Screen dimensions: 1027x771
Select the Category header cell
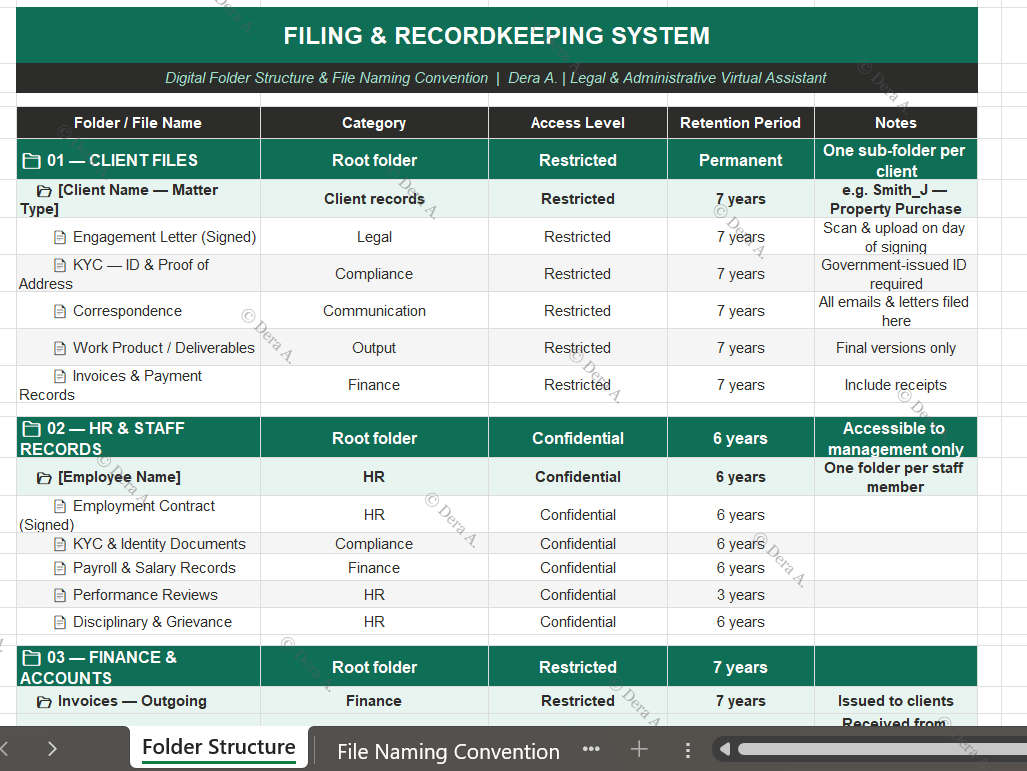[374, 123]
